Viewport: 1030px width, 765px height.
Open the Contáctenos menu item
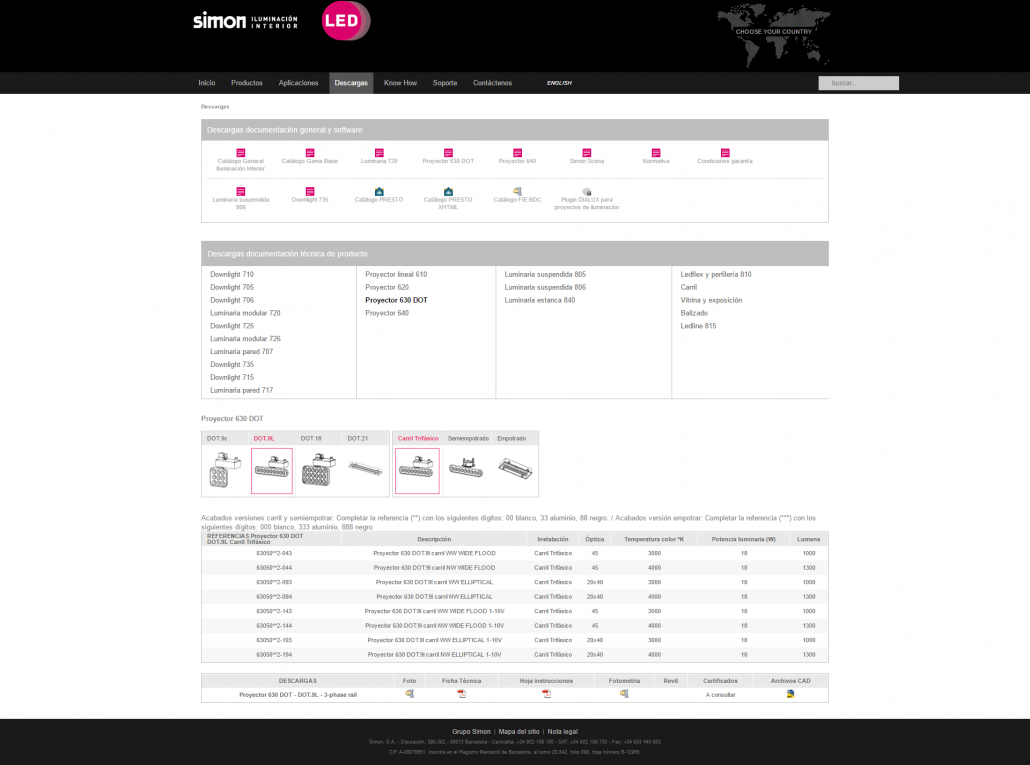[492, 83]
